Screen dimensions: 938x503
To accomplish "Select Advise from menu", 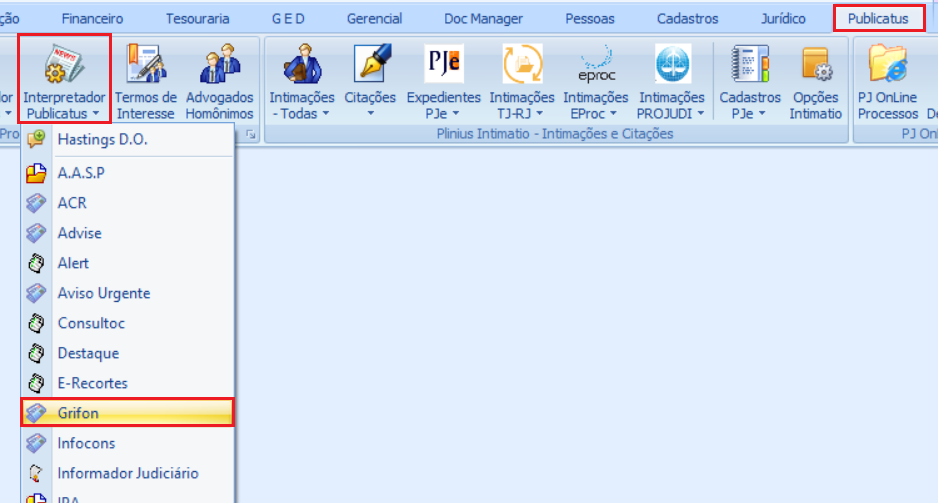I will [127, 233].
